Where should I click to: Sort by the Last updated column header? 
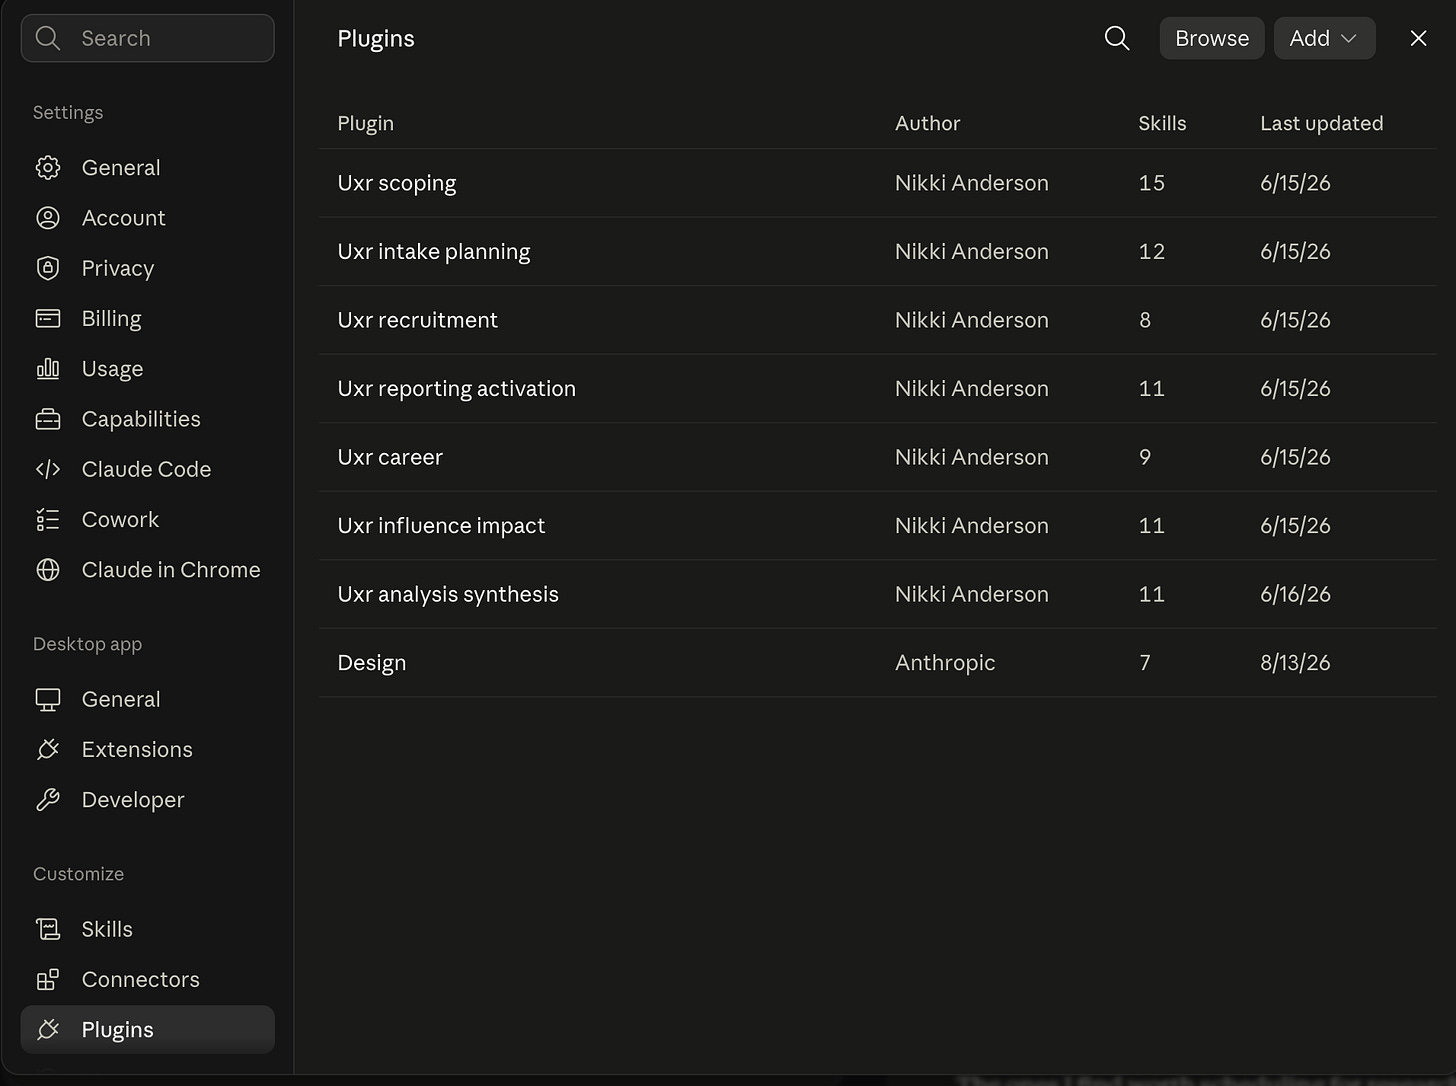coord(1321,123)
